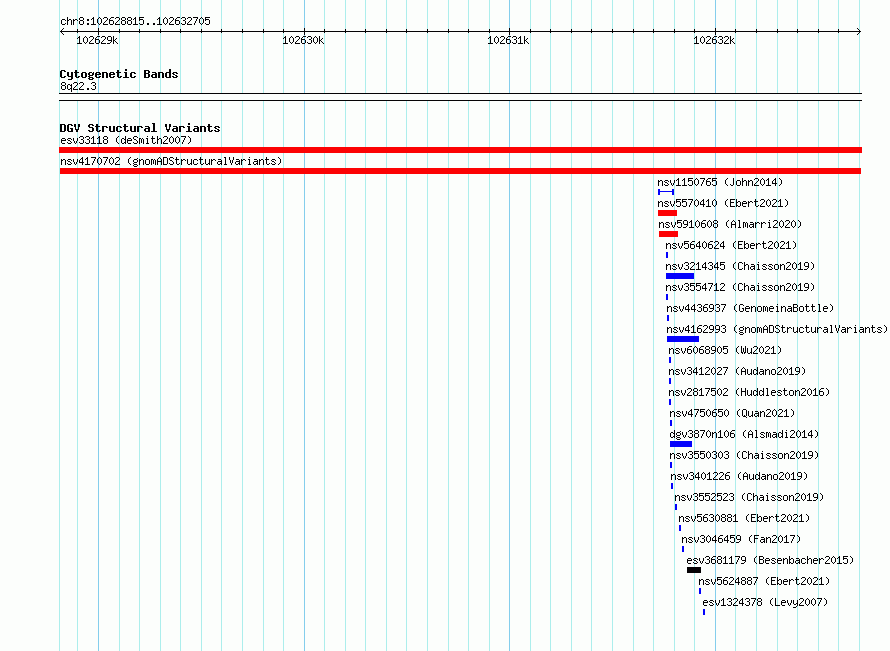This screenshot has height=651, width=890.
Task: Click the red bar under nsv5910608
Action: (x=669, y=234)
